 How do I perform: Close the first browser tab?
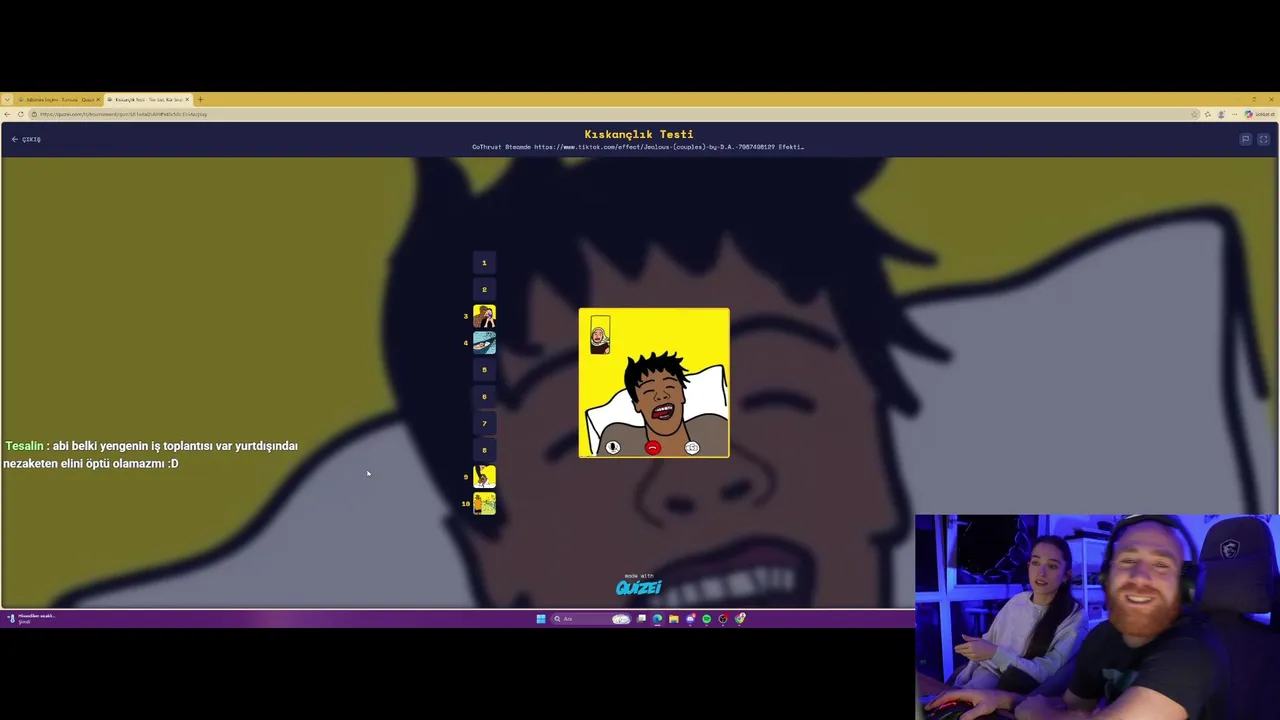tap(98, 100)
